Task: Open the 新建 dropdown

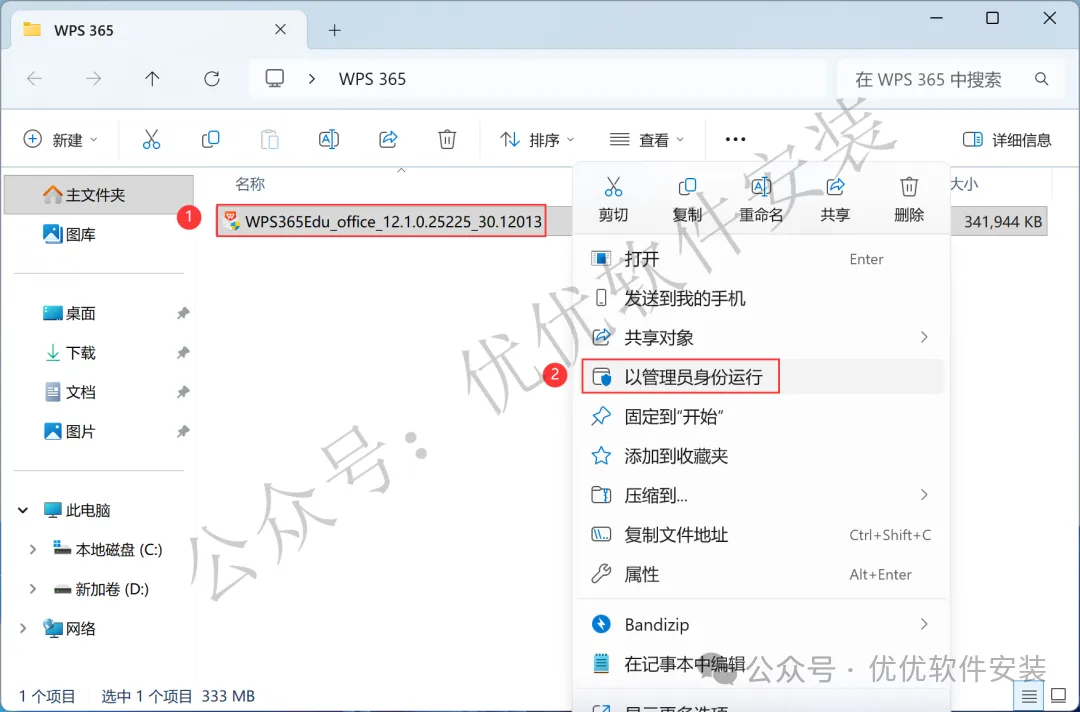Action: (61, 140)
